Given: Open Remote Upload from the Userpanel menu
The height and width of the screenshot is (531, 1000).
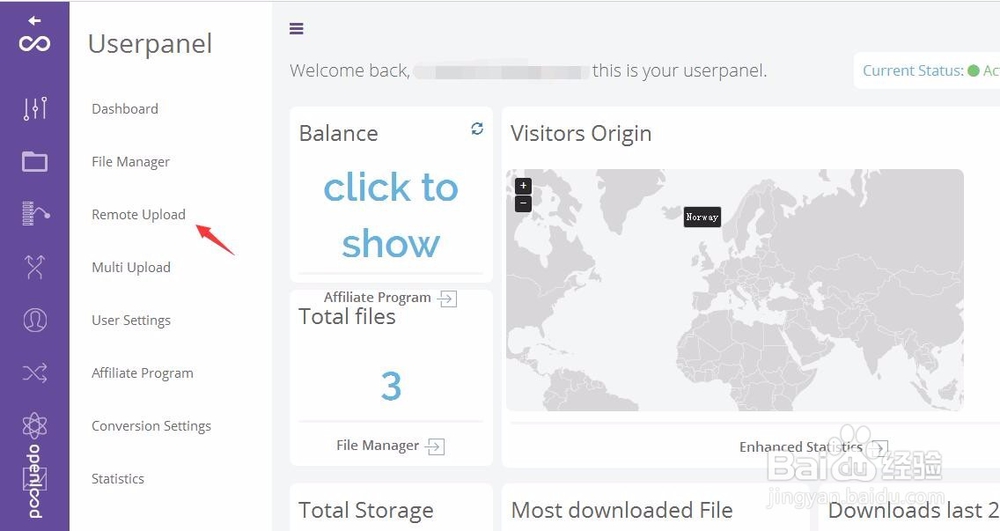Looking at the screenshot, I should point(138,214).
